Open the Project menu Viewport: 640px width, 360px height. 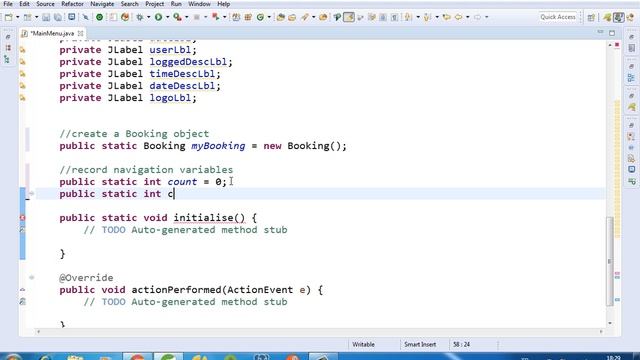pyautogui.click(x=155, y=4)
